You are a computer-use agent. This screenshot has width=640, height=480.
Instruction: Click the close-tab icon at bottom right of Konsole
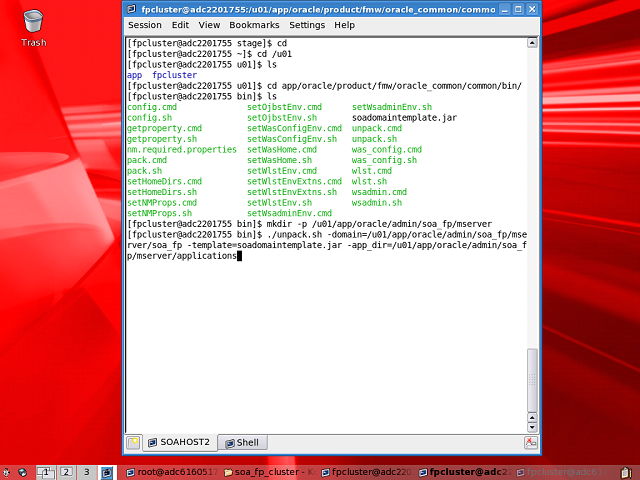coord(531,442)
